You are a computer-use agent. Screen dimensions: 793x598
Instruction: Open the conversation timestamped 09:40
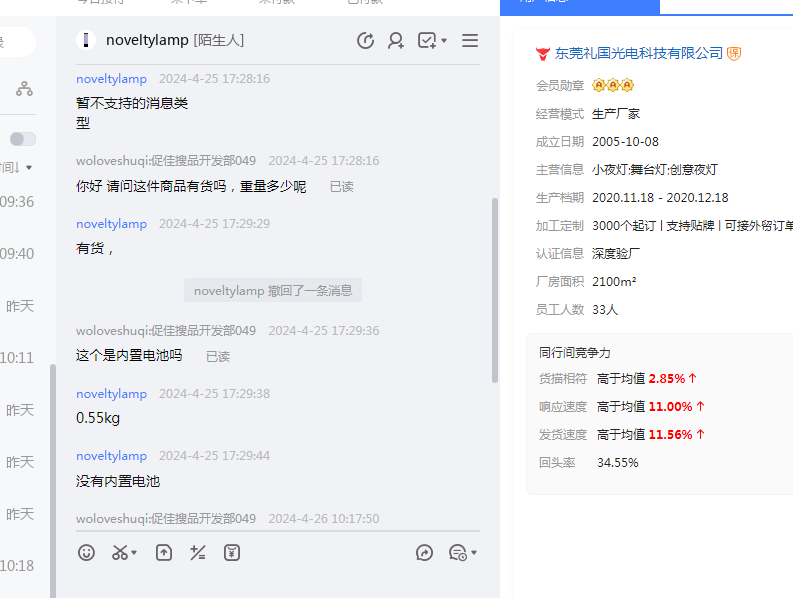click(x=17, y=253)
